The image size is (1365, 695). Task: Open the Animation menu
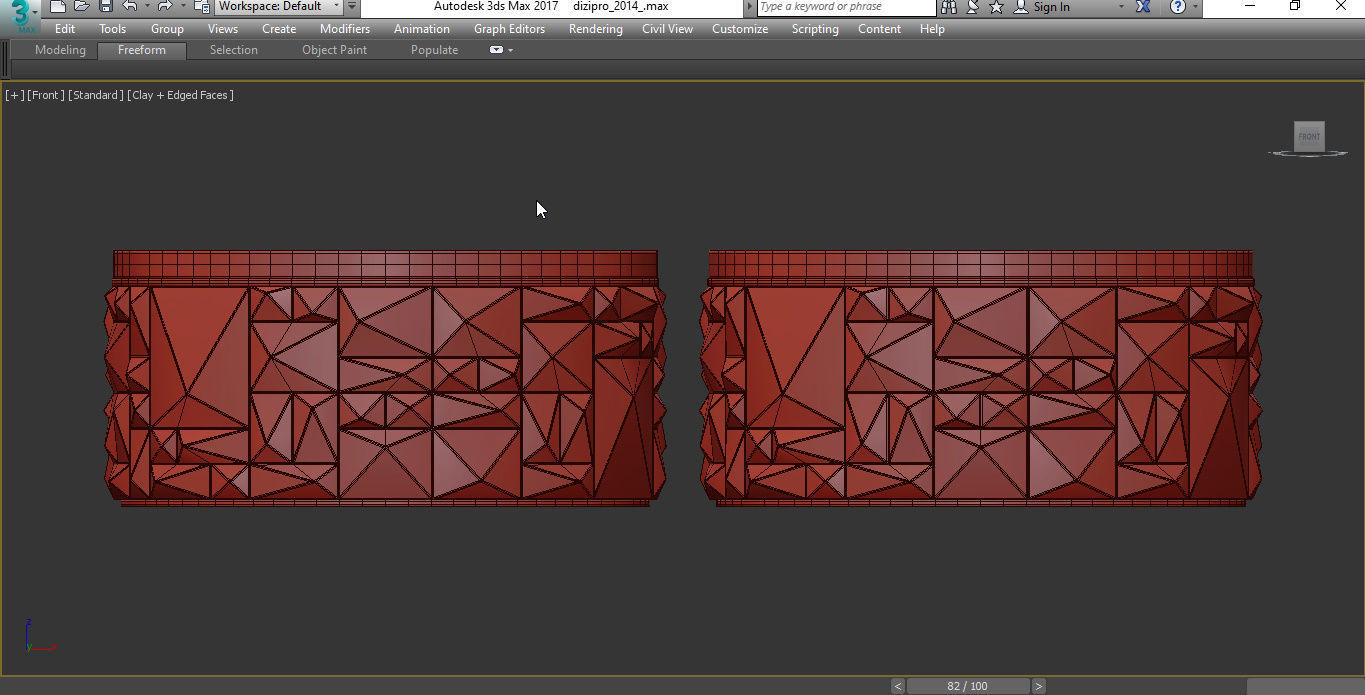coord(422,29)
